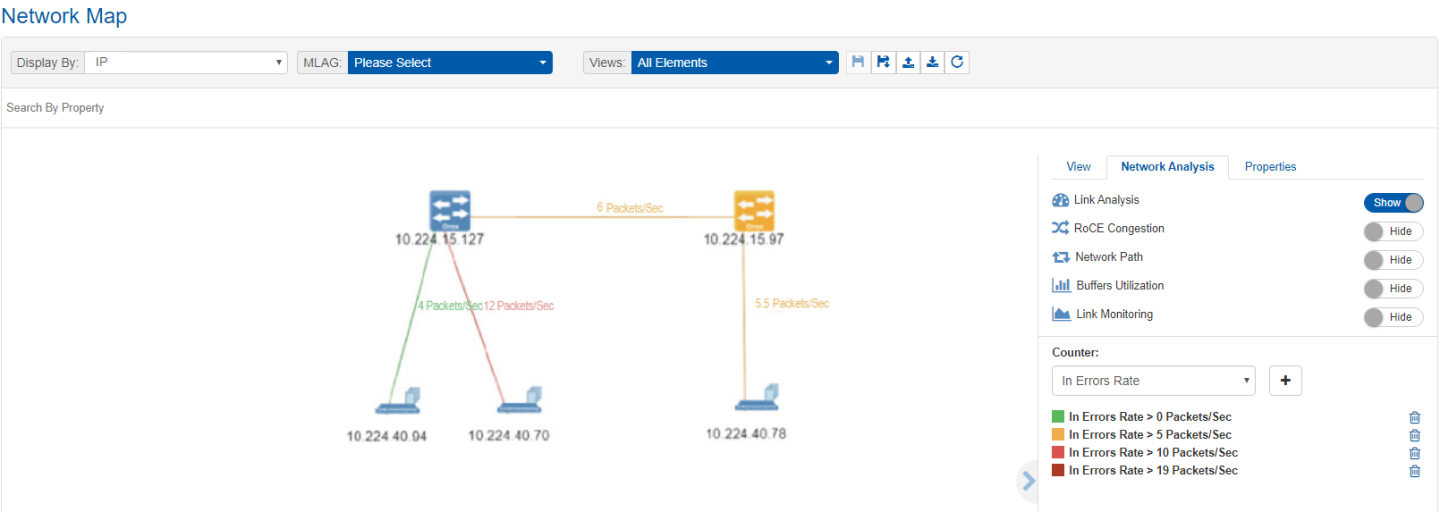1440x512 pixels.
Task: Expand the Counter 'In Errors Rate' dropdown
Action: (1153, 381)
